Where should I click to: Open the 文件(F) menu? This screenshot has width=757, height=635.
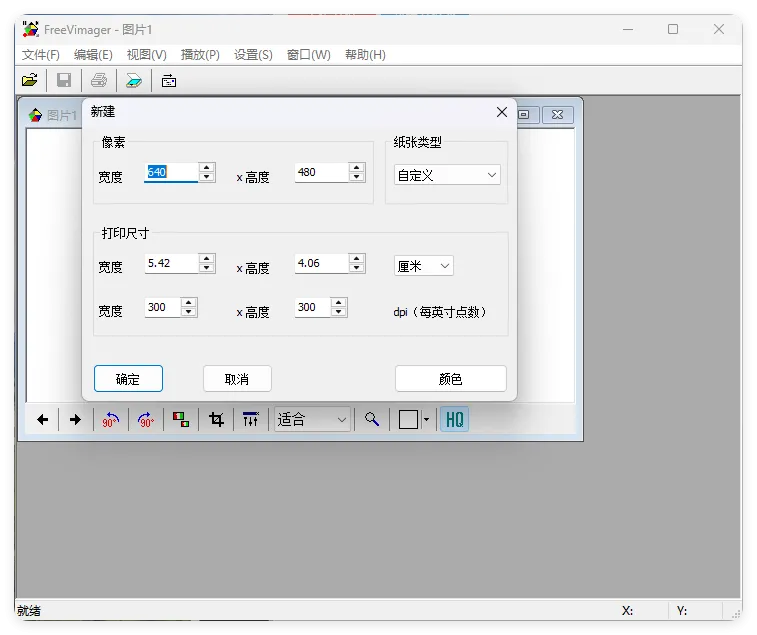[x=41, y=55]
